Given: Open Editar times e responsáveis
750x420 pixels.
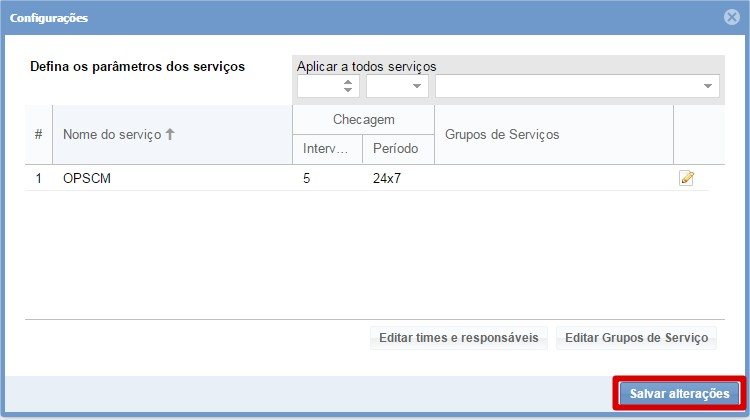Looking at the screenshot, I should (x=458, y=338).
